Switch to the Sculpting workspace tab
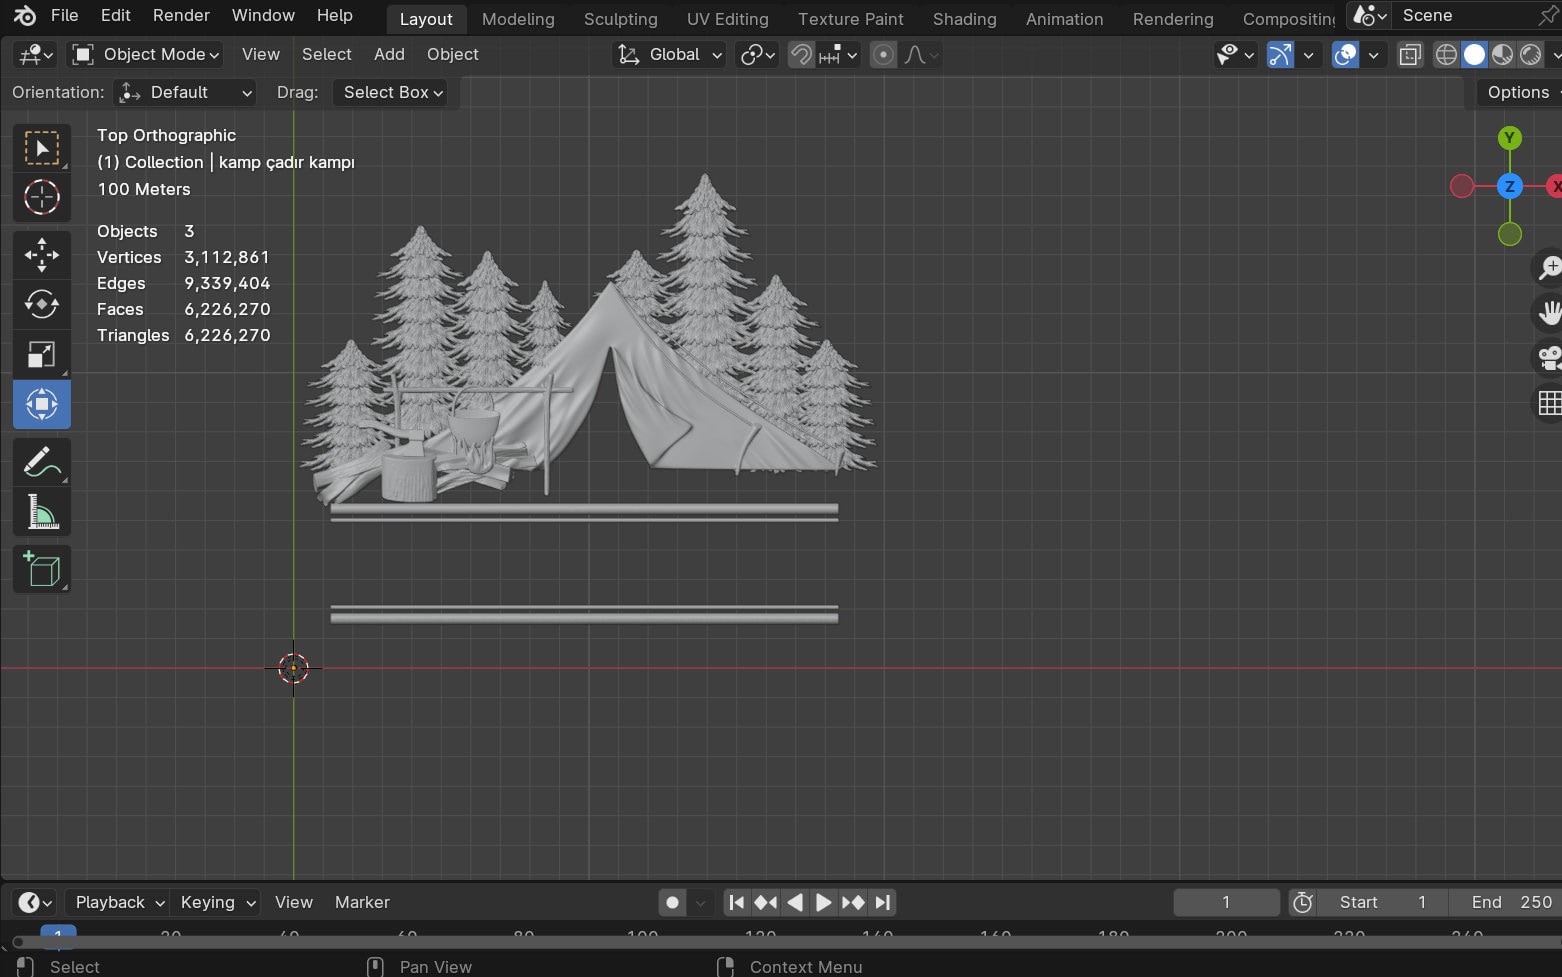1562x977 pixels. click(620, 18)
